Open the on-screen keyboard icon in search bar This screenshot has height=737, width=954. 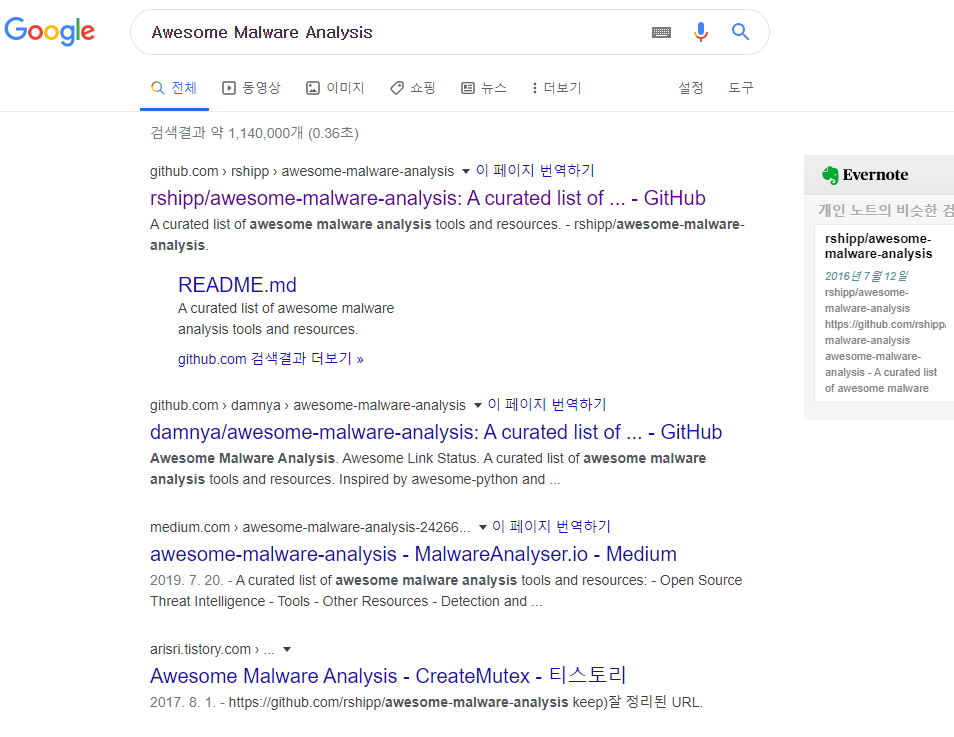pos(661,32)
